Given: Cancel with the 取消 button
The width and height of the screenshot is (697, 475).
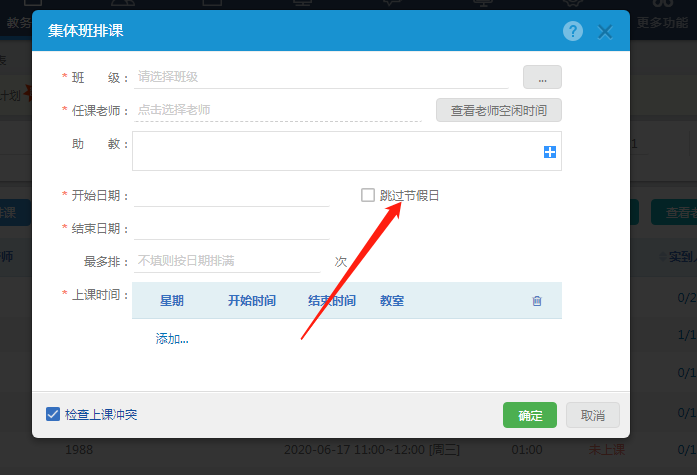Looking at the screenshot, I should (x=593, y=415).
